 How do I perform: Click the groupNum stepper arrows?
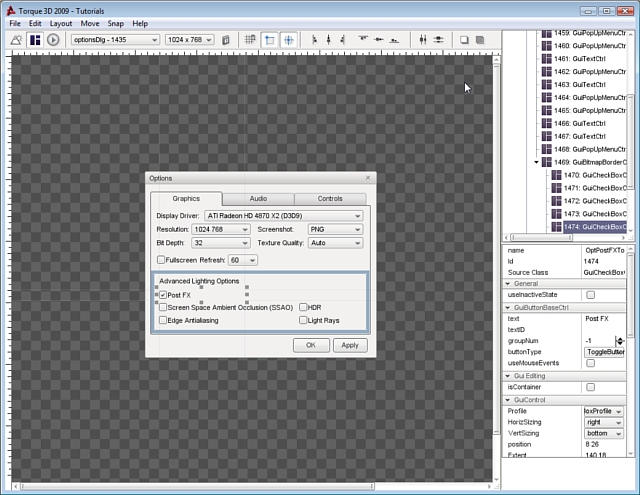click(x=619, y=341)
